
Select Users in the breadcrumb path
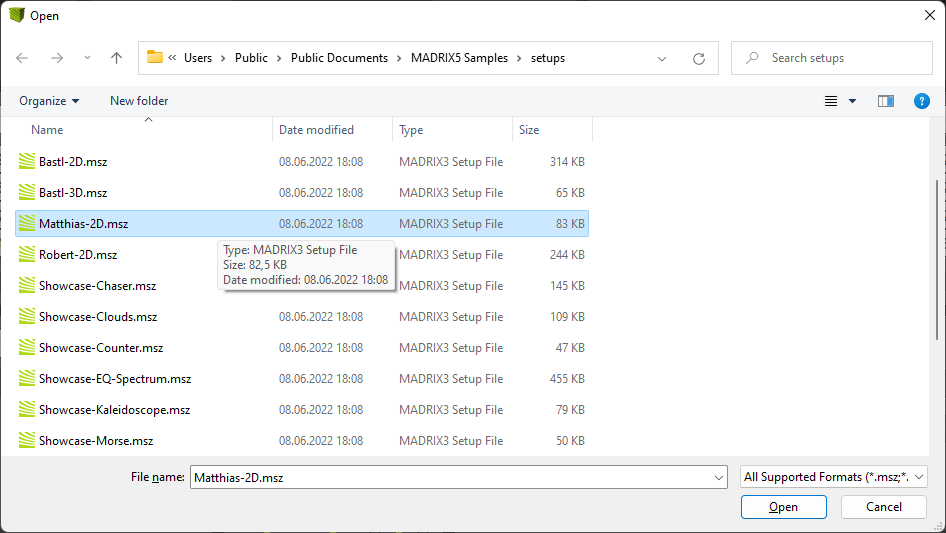[x=198, y=58]
